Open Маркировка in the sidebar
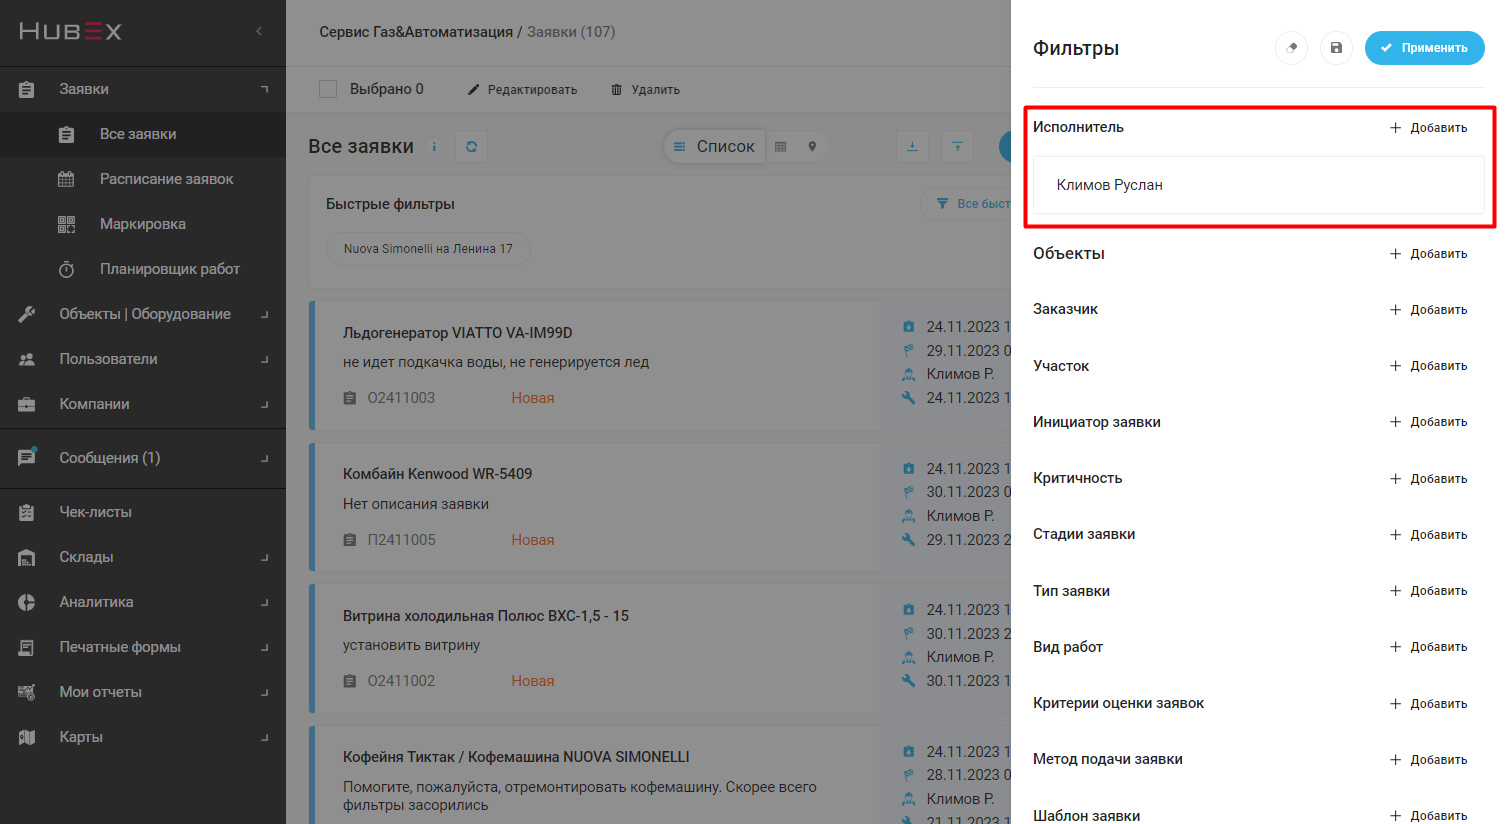The height and width of the screenshot is (824, 1507). point(142,224)
